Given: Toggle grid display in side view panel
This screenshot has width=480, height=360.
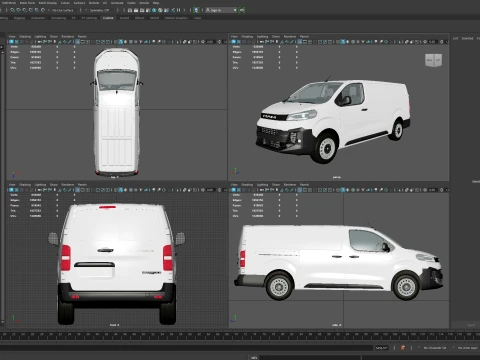Looking at the screenshot, I should (x=300, y=190).
